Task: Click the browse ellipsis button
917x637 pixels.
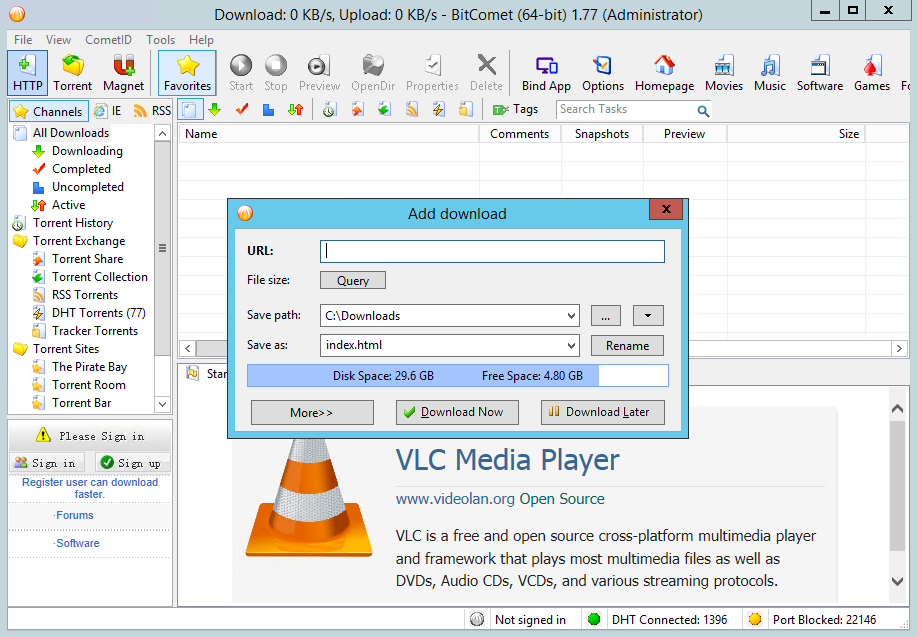Action: [605, 315]
